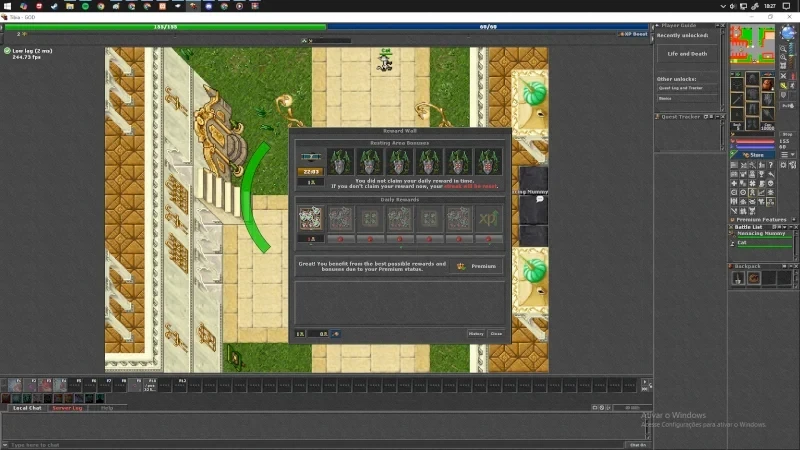
Task: Click the weapon hand equipment slot
Action: tap(737, 99)
